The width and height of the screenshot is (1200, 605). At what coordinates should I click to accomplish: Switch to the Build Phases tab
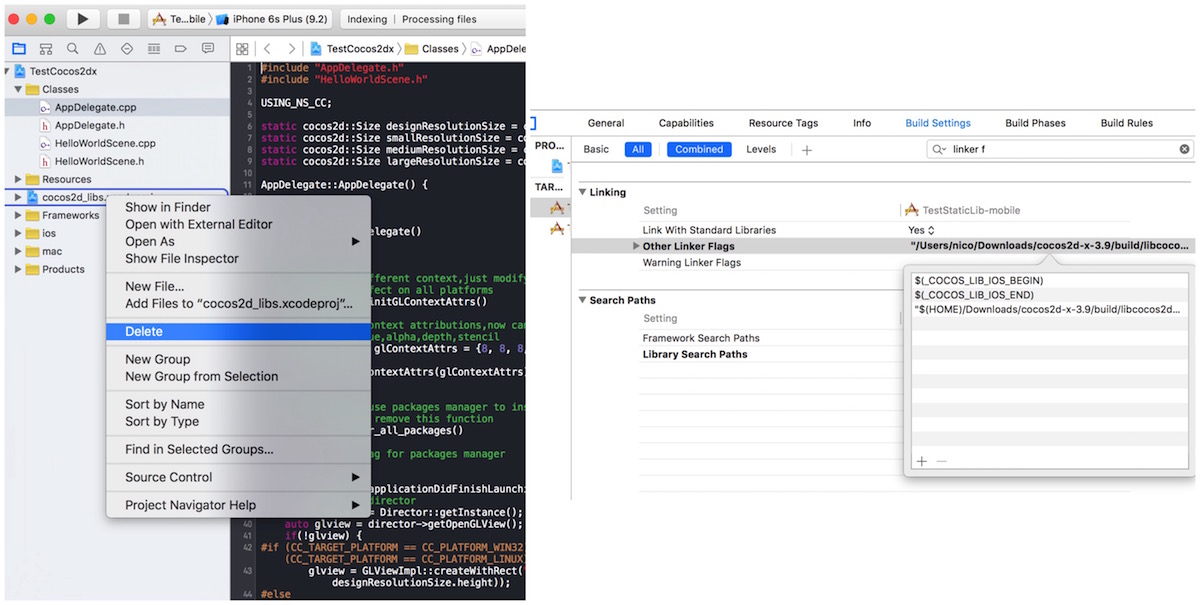point(1035,122)
